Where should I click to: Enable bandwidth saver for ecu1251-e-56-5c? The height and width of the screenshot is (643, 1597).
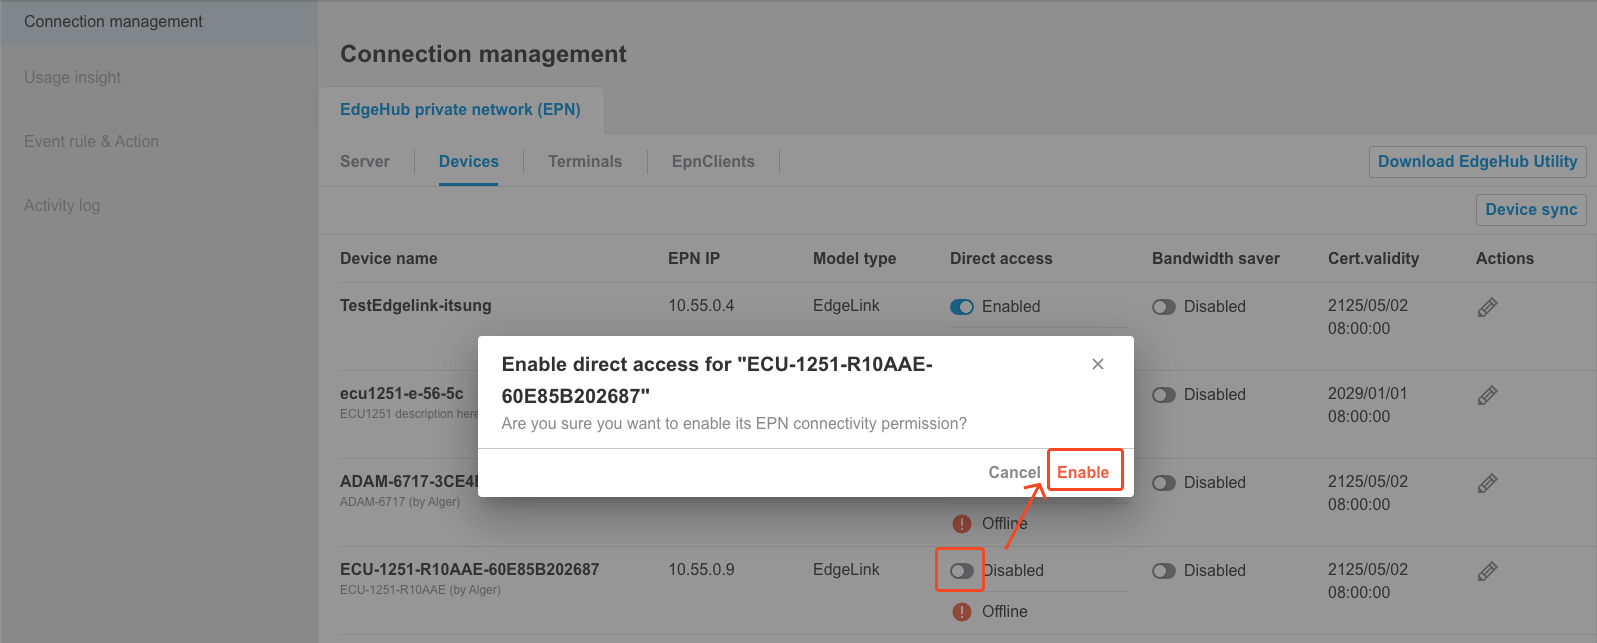point(1164,394)
